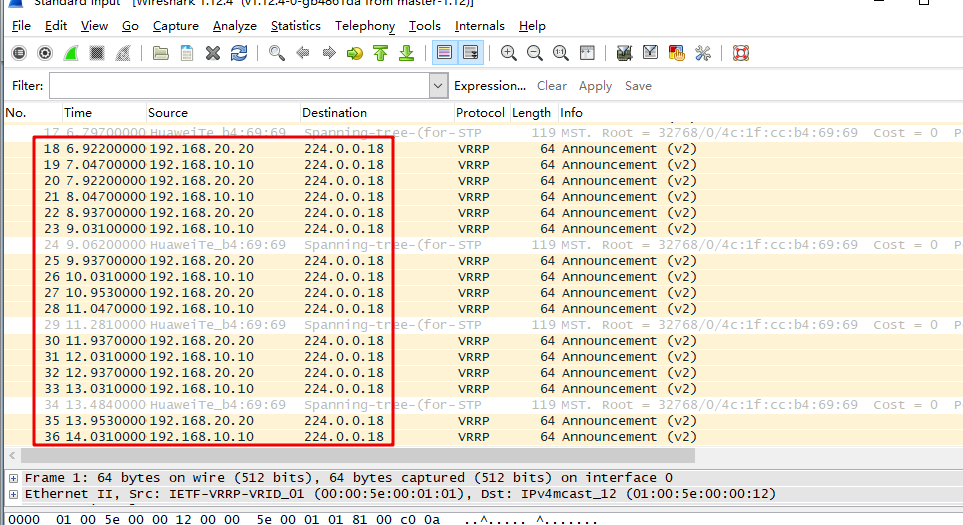Open the Telephony menu
This screenshot has width=963, height=525.
[365, 26]
